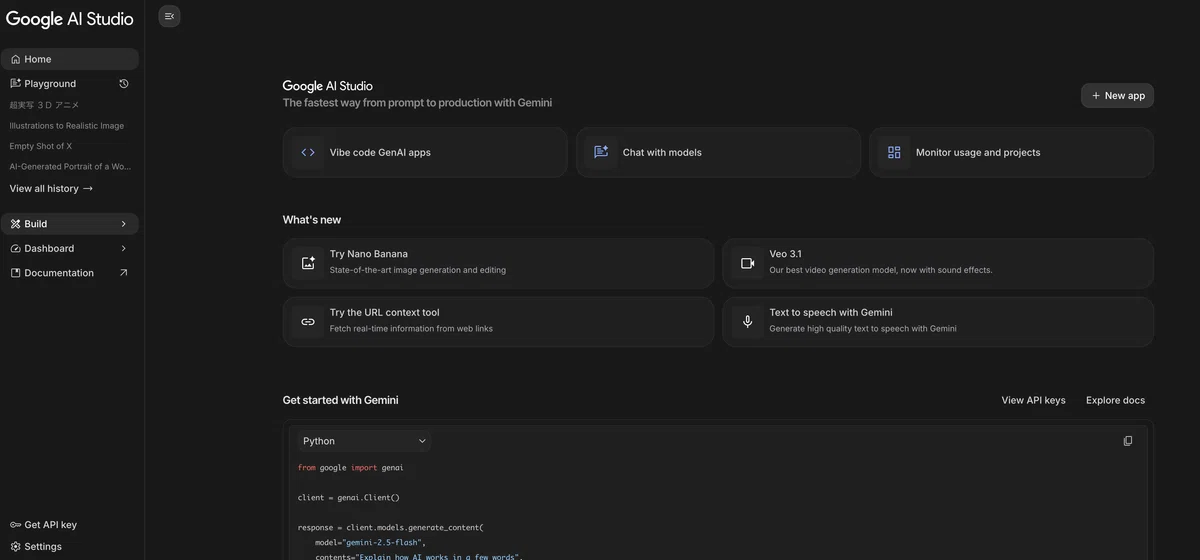The image size is (1200, 560).
Task: Open the Vibe code GenAI apps card
Action: tap(425, 153)
